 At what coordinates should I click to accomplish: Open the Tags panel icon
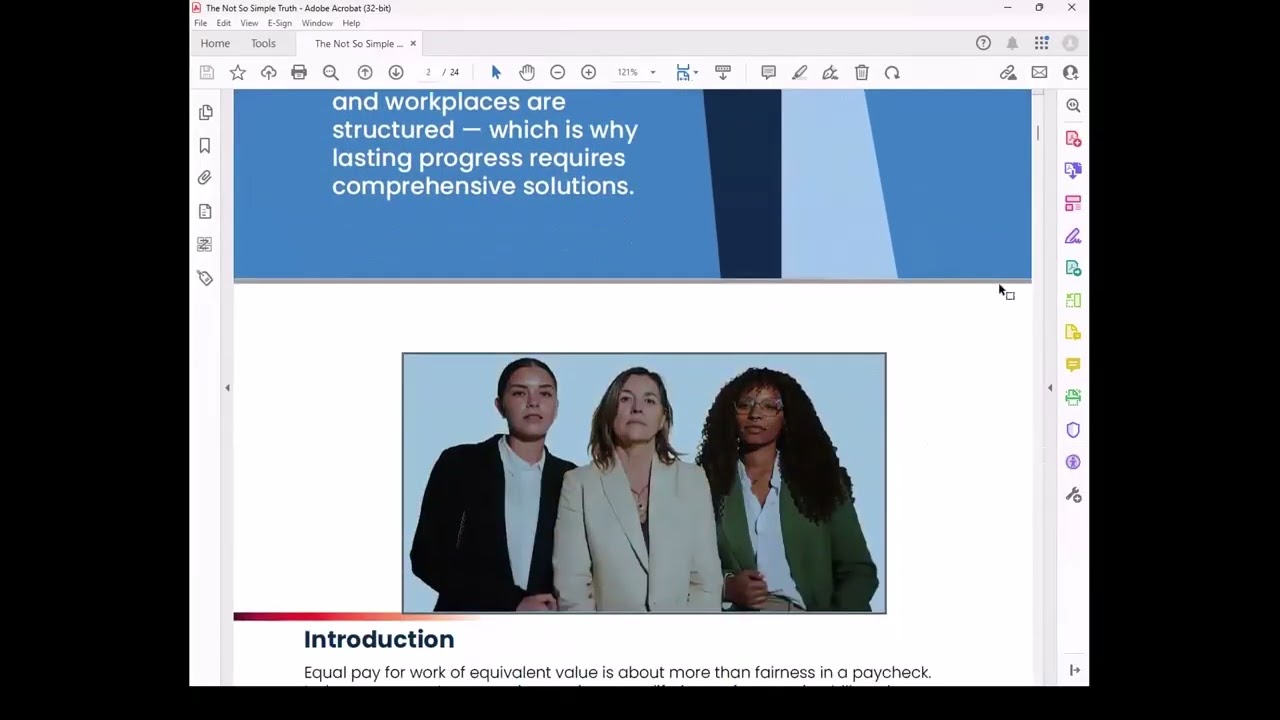205,278
